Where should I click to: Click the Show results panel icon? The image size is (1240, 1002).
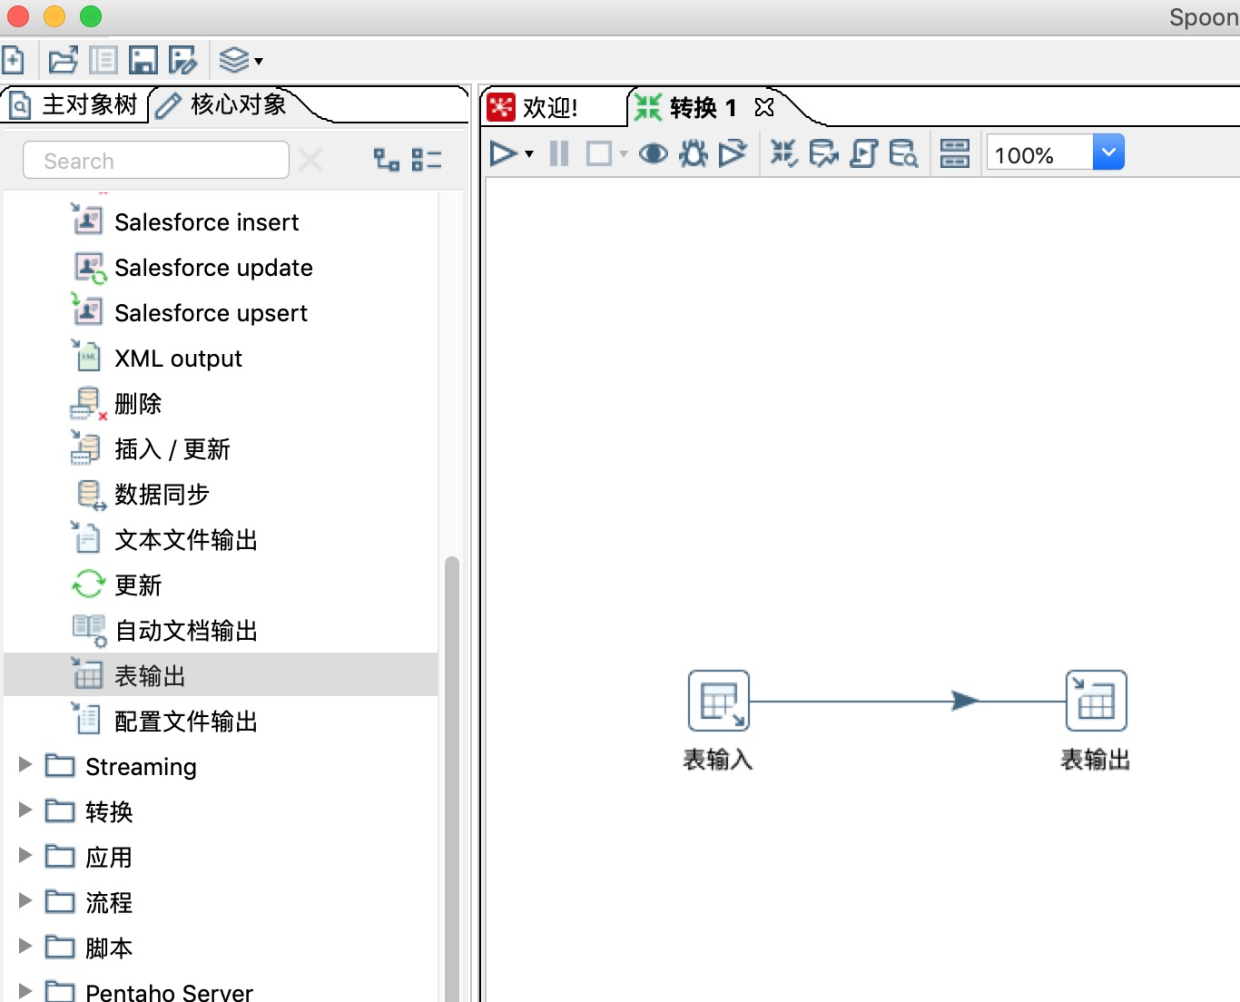[x=955, y=154]
